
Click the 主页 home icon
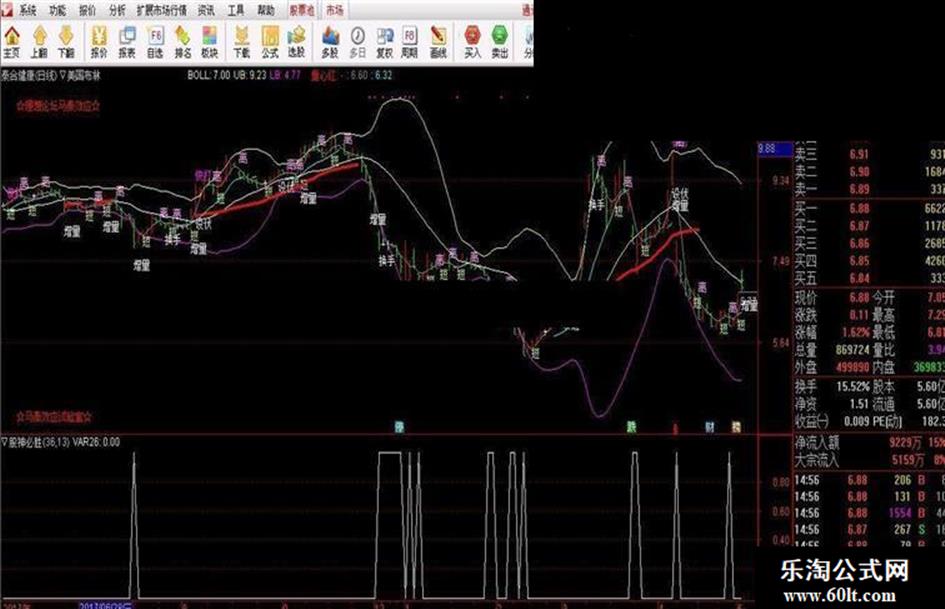click(11, 42)
